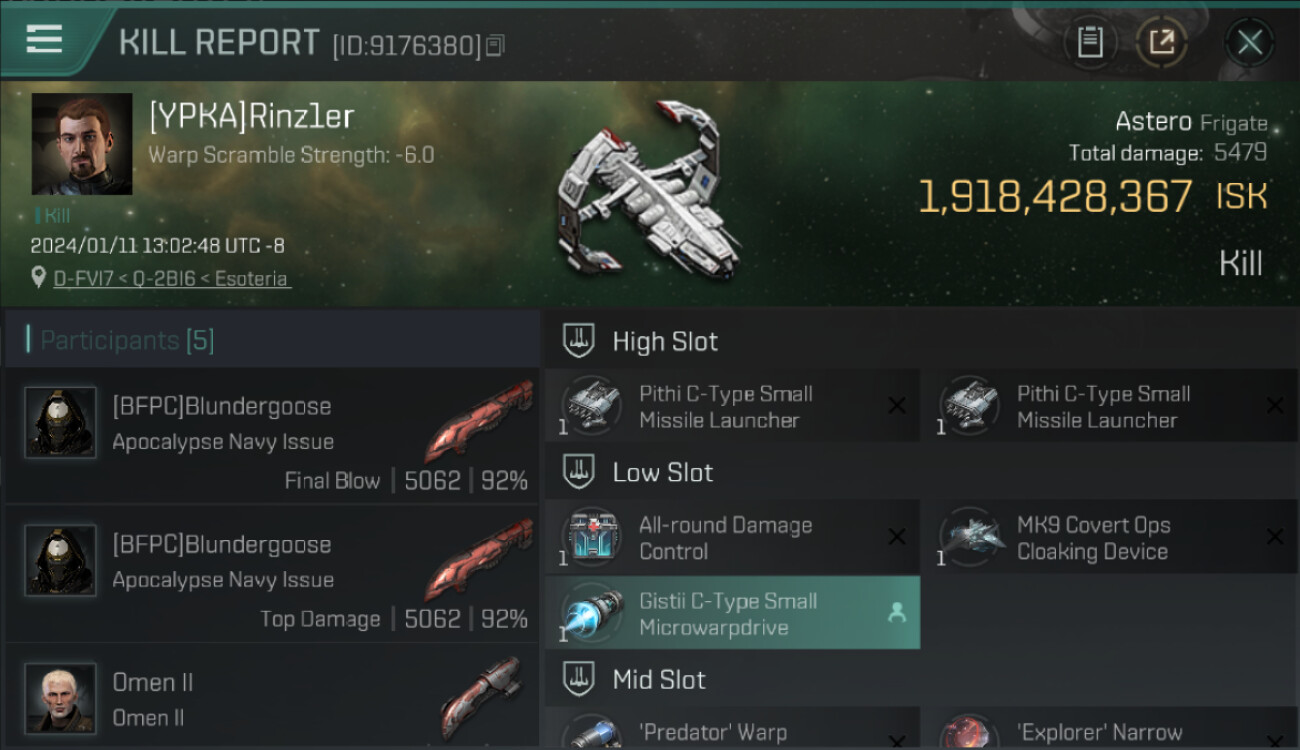Viewport: 1300px width, 750px height.
Task: Select the Gistii C-Type Small Microwarpdrive
Action: pos(732,613)
